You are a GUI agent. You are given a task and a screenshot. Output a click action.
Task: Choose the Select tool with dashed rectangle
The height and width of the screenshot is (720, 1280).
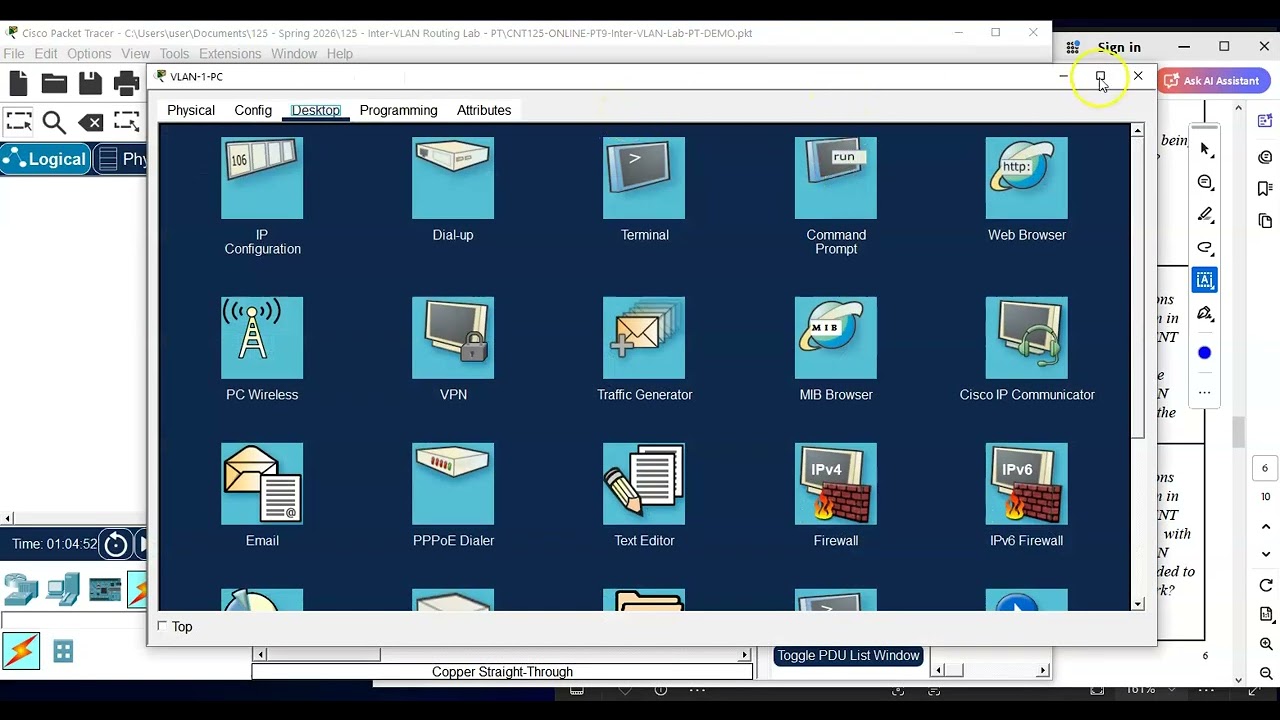pos(18,122)
